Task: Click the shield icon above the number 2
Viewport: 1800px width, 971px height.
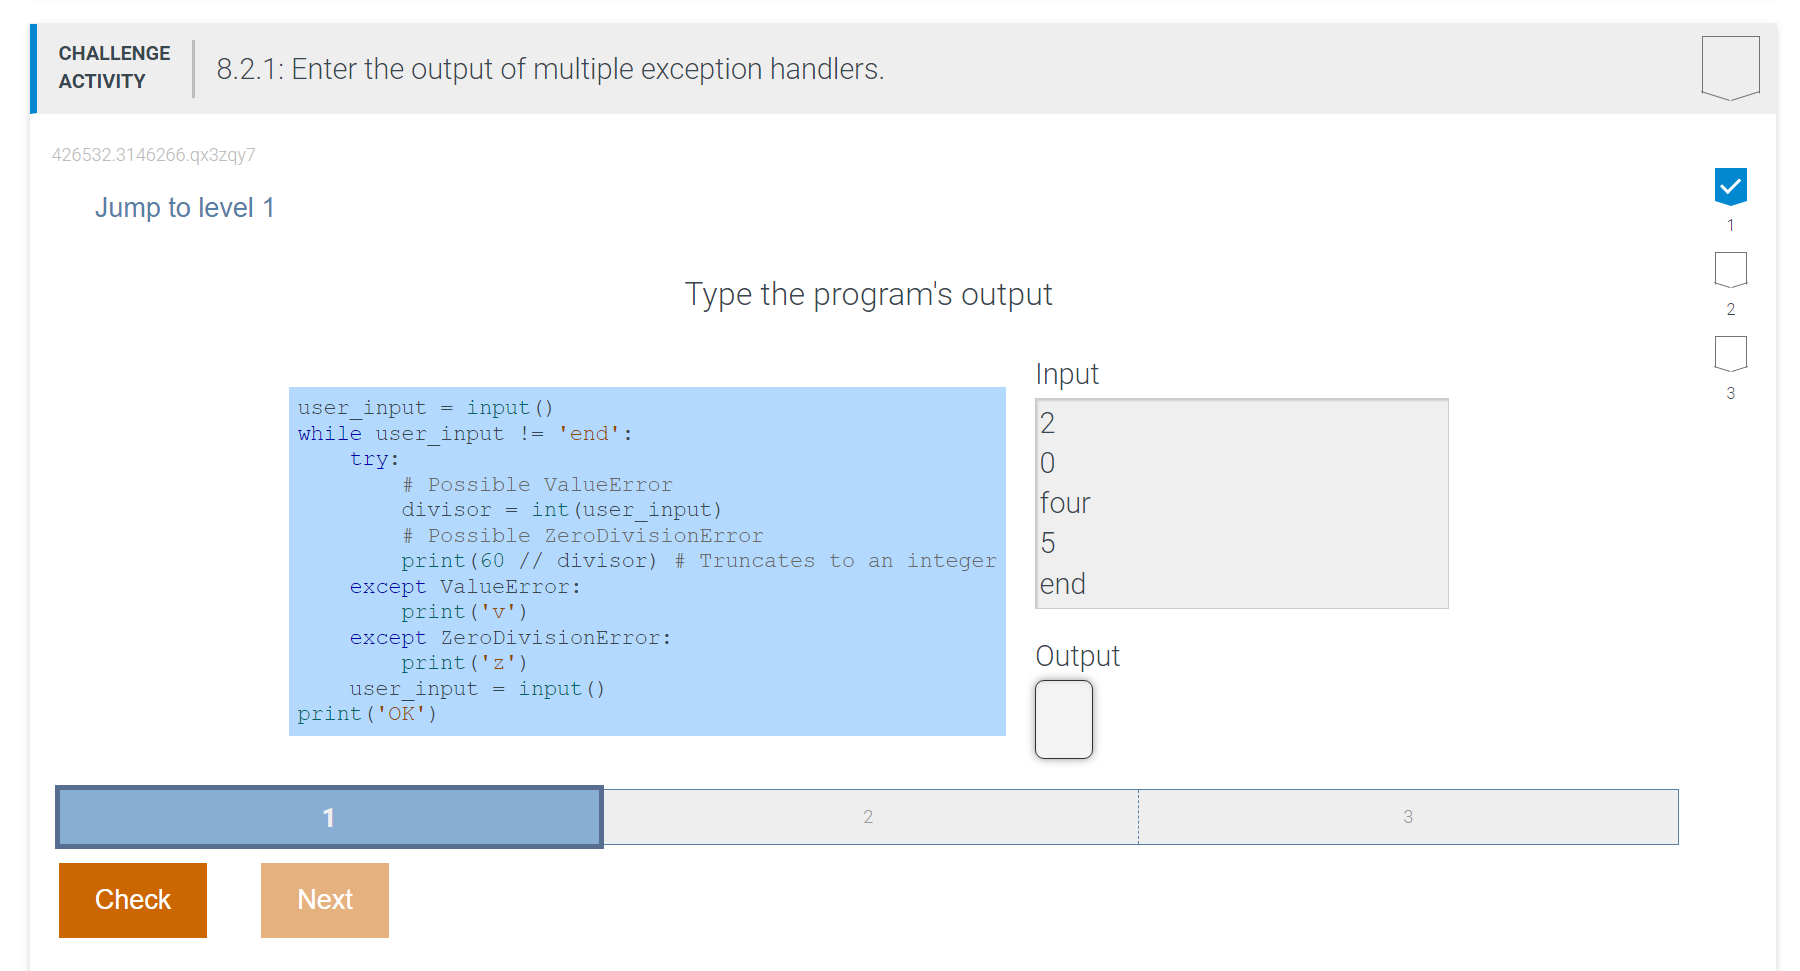Action: (x=1730, y=270)
